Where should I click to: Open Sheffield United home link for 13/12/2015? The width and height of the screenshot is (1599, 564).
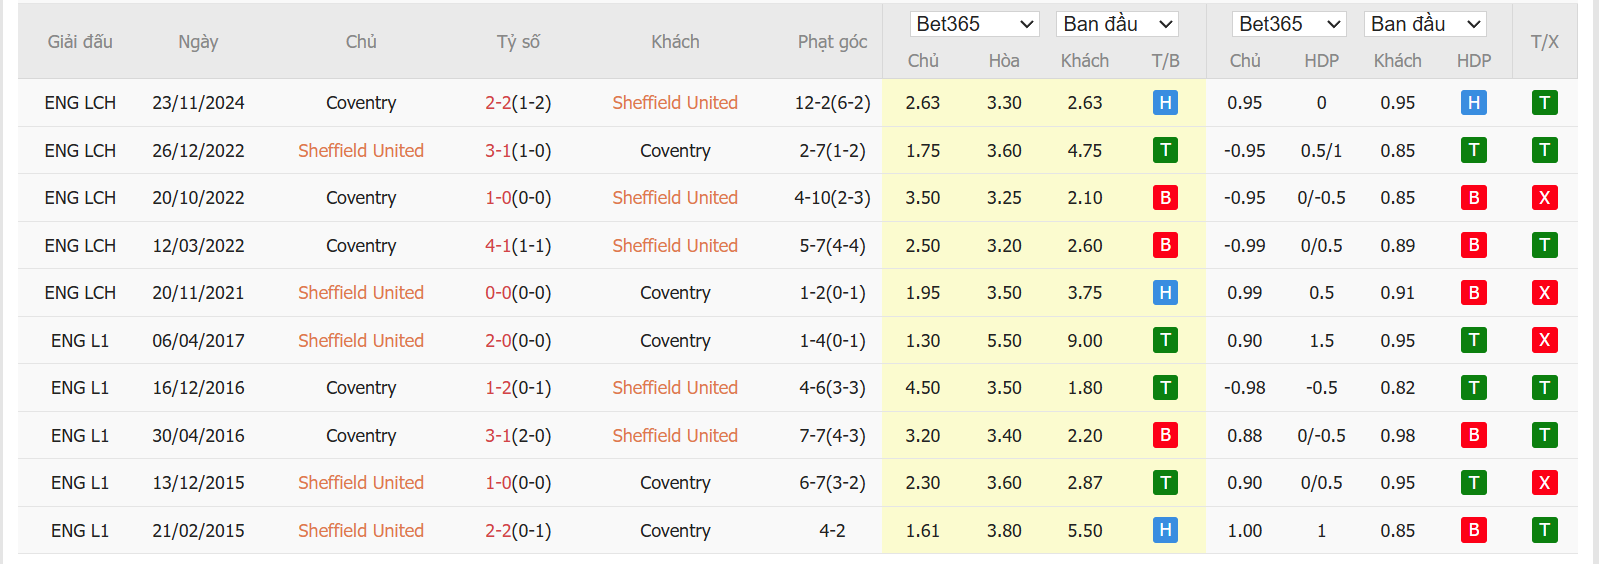click(x=361, y=483)
